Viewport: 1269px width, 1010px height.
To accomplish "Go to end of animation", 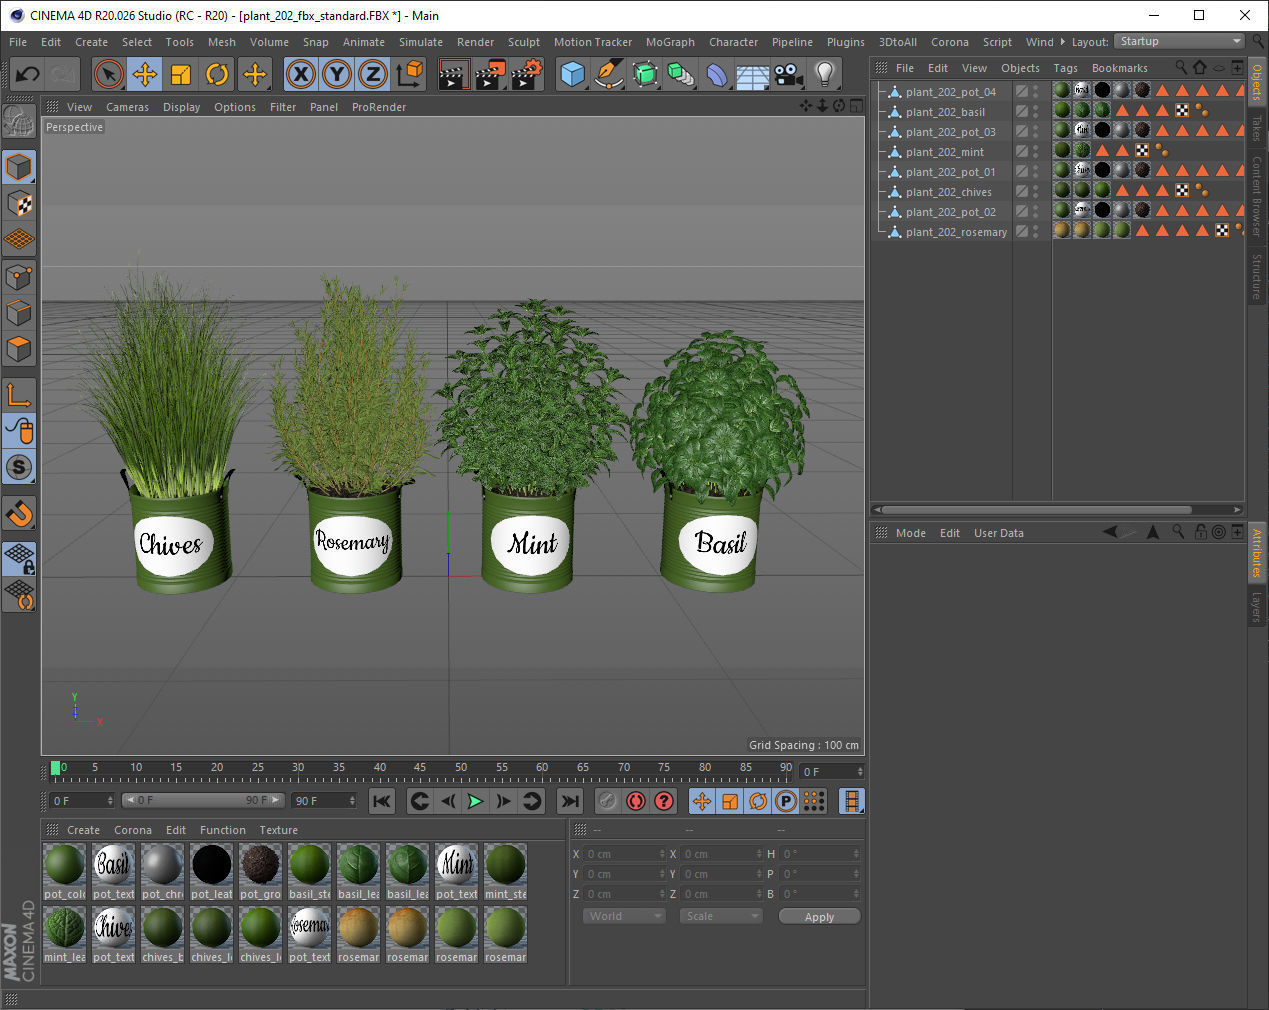I will tap(569, 800).
